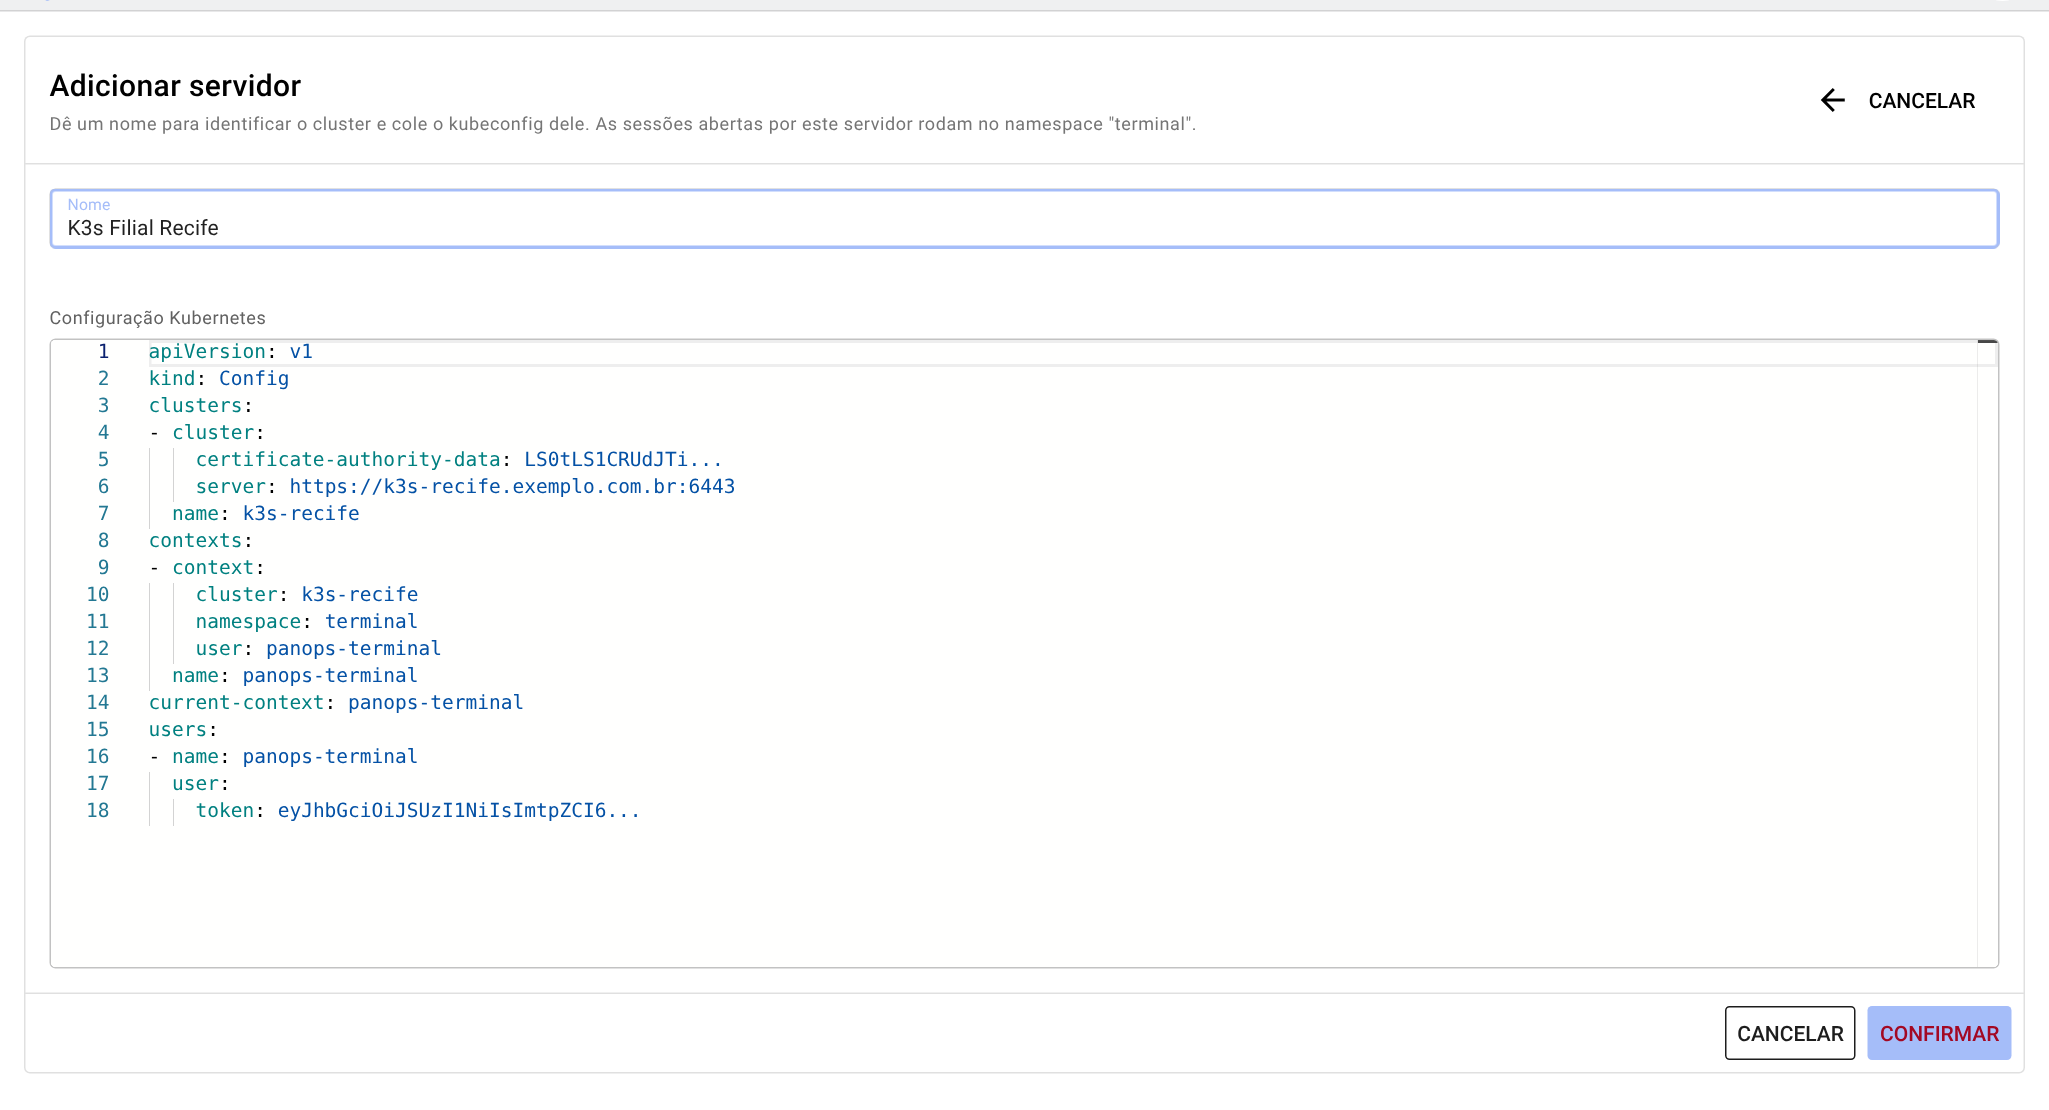Click the 'user:' key on line 17
Screen dimensions: 2049x1110
coord(201,784)
